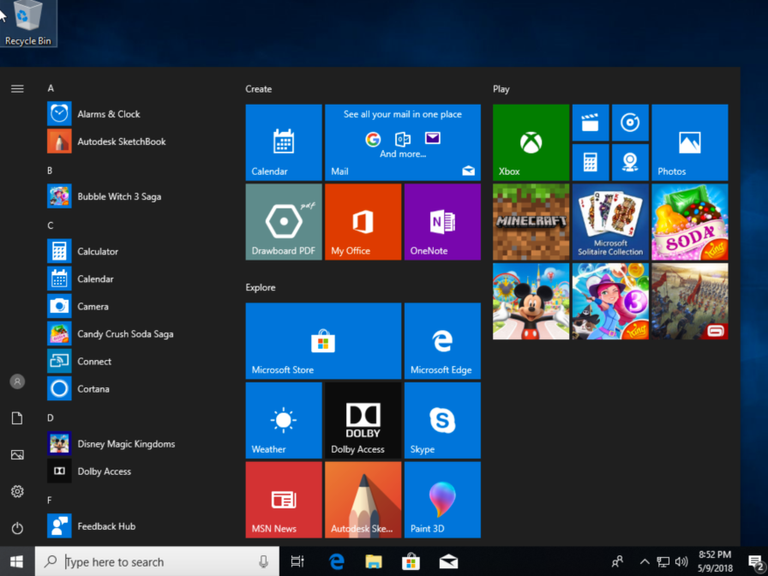
Task: Open Microsoft Solitaire Collection tile
Action: pos(610,221)
